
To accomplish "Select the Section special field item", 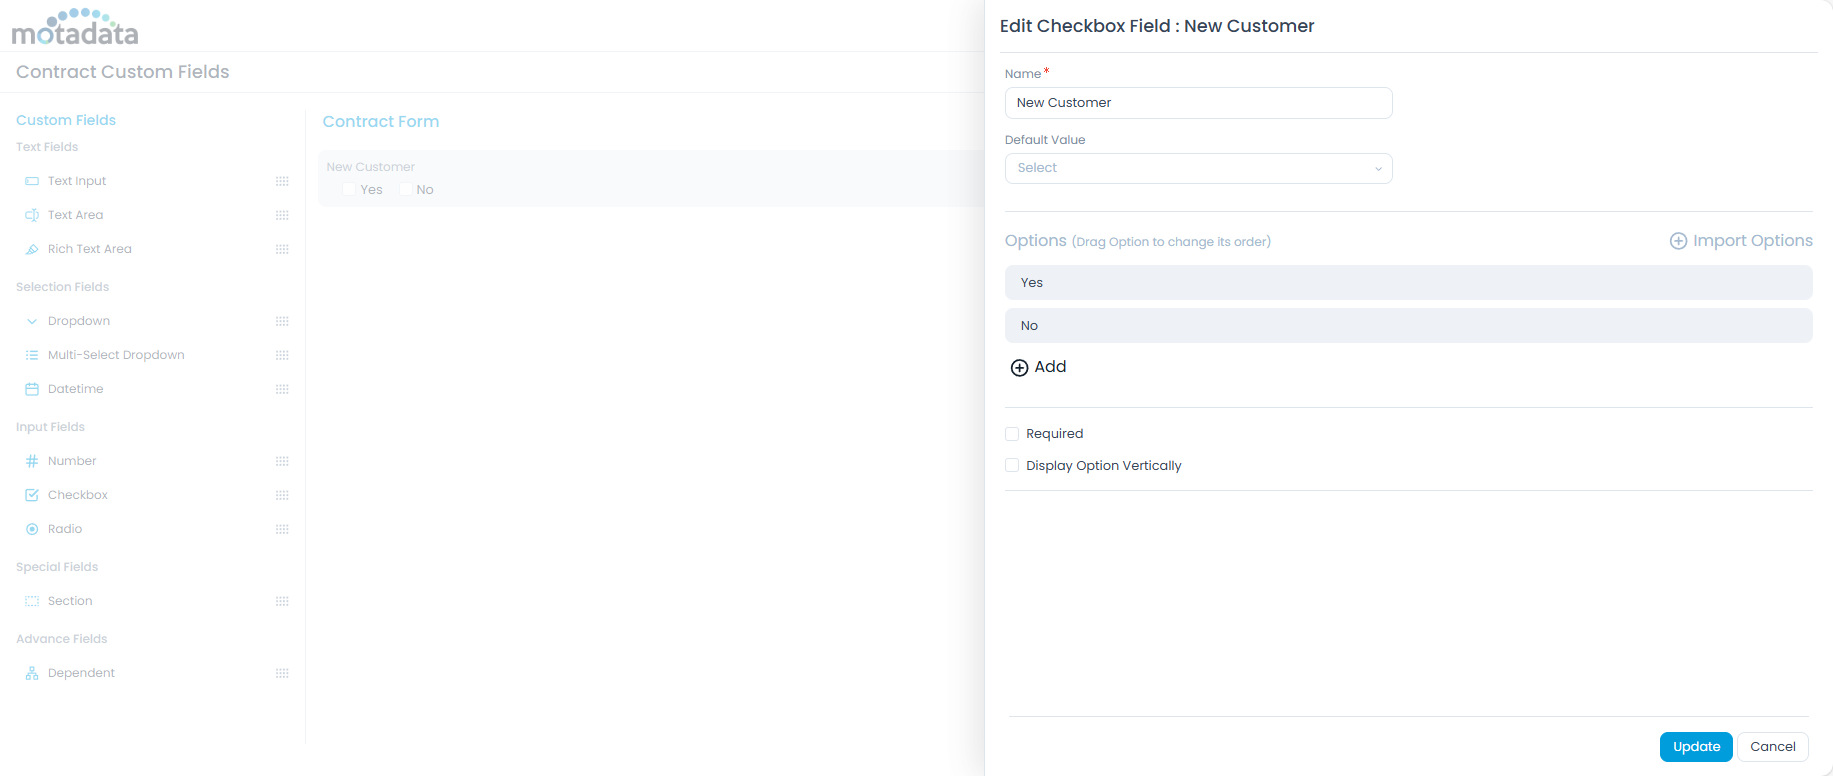I will click(x=70, y=601).
